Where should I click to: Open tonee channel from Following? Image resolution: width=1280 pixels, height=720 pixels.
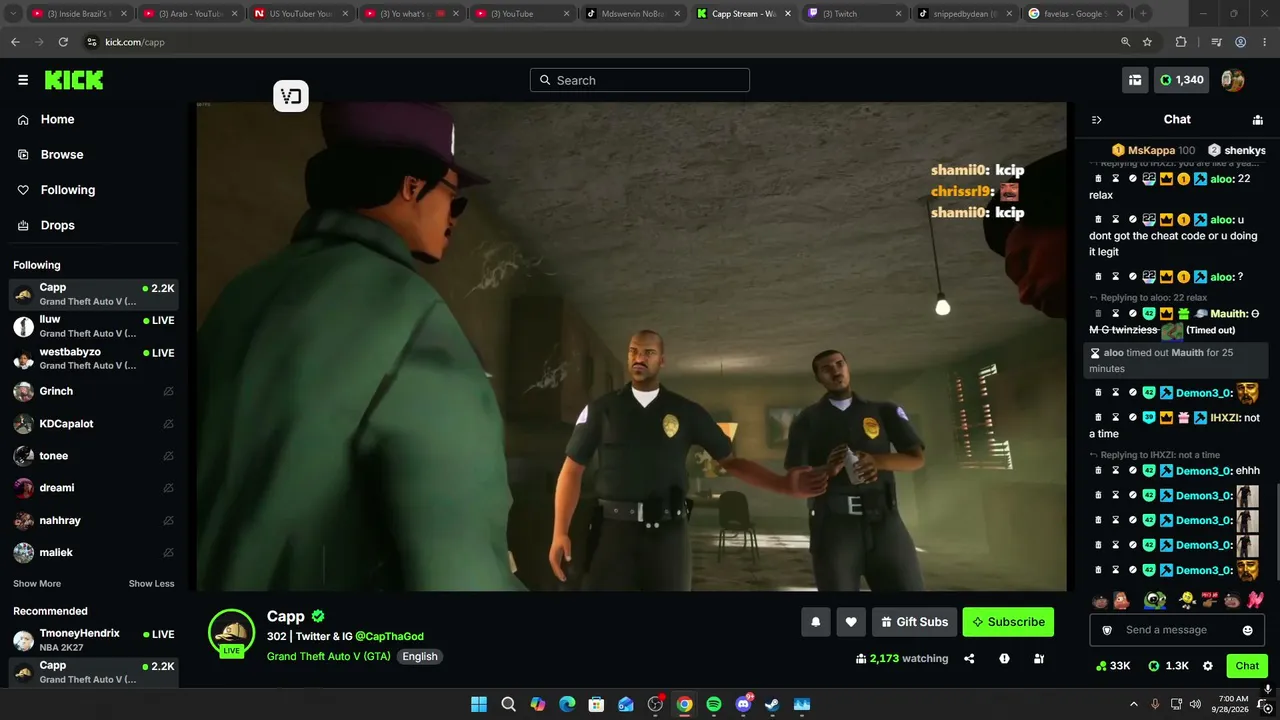tap(94, 456)
